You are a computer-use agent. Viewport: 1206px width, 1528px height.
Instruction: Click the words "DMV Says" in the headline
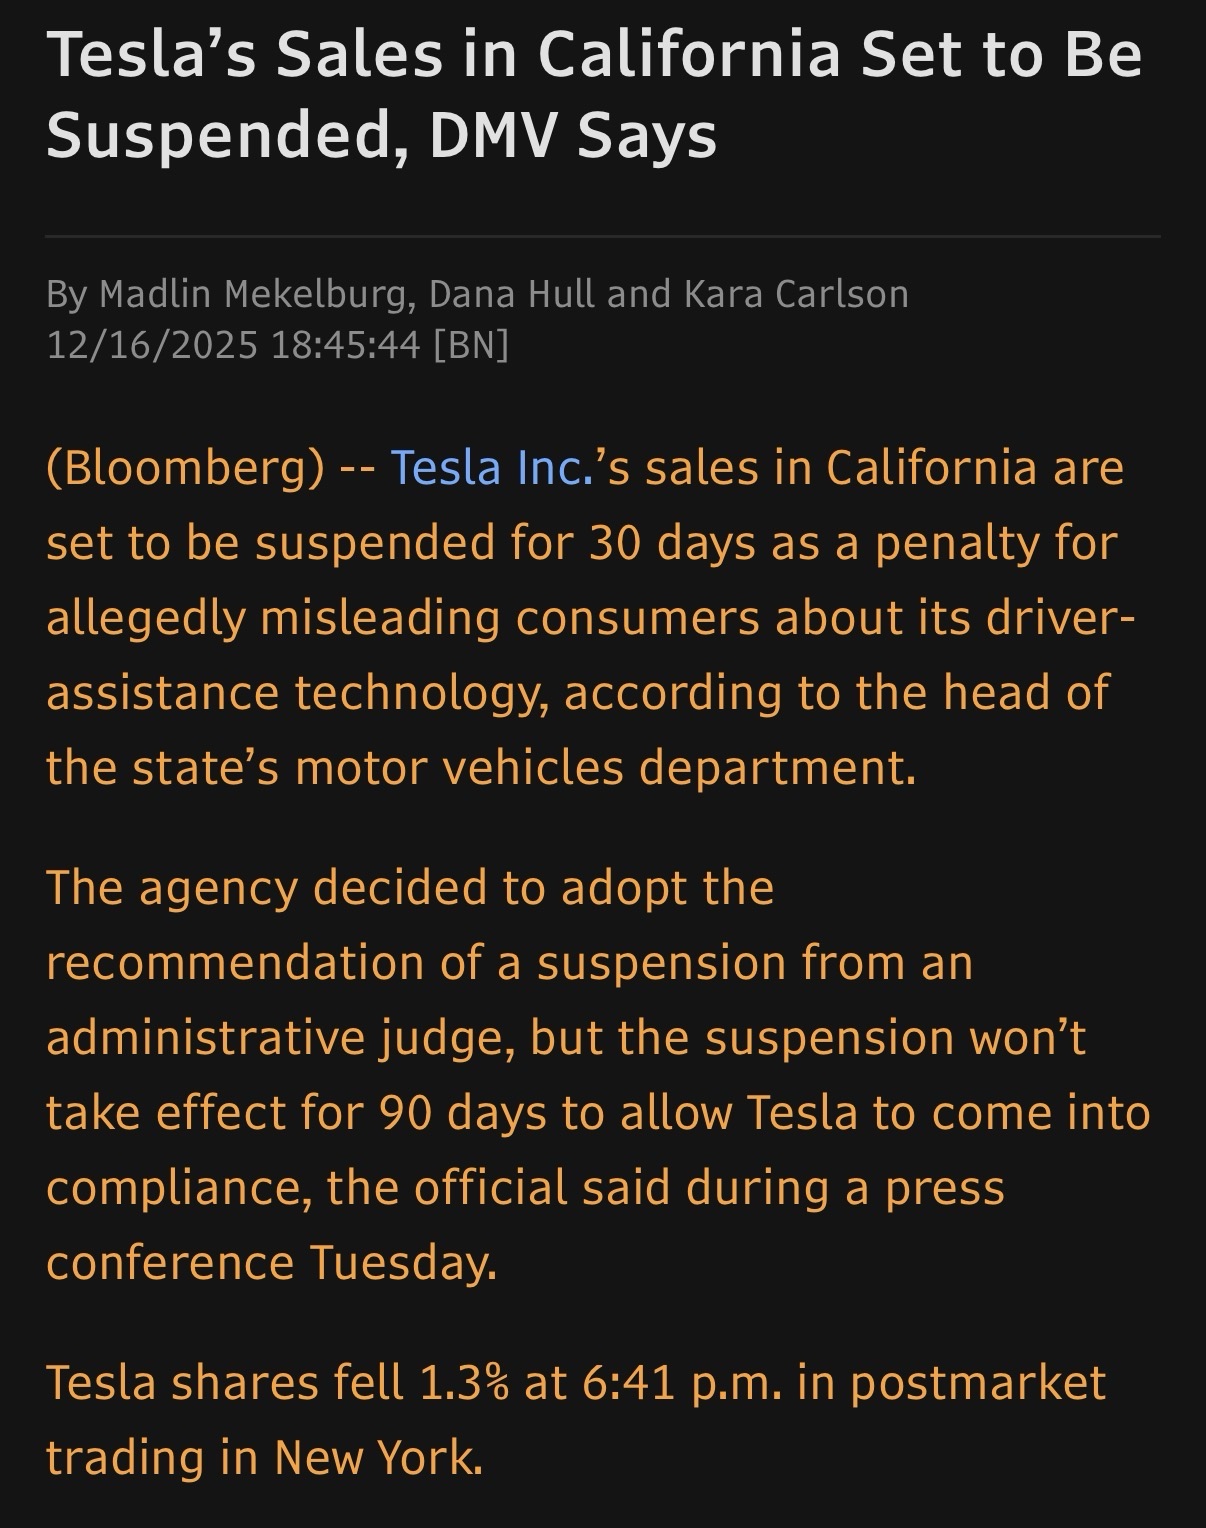click(x=573, y=135)
